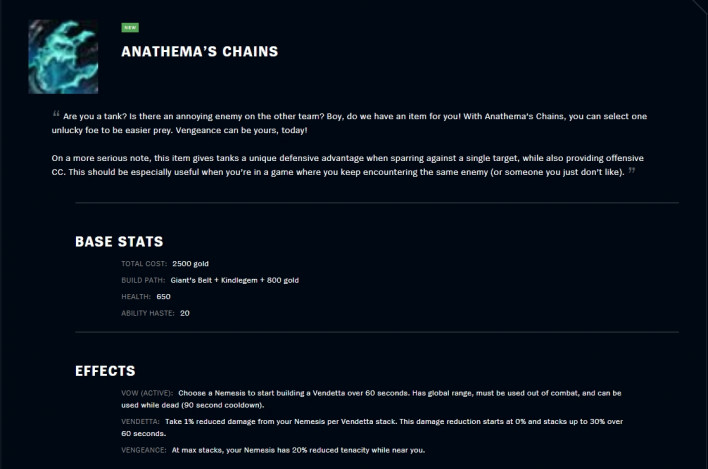Click Kindlegem in the build path
The width and height of the screenshot is (708, 469).
click(x=239, y=280)
